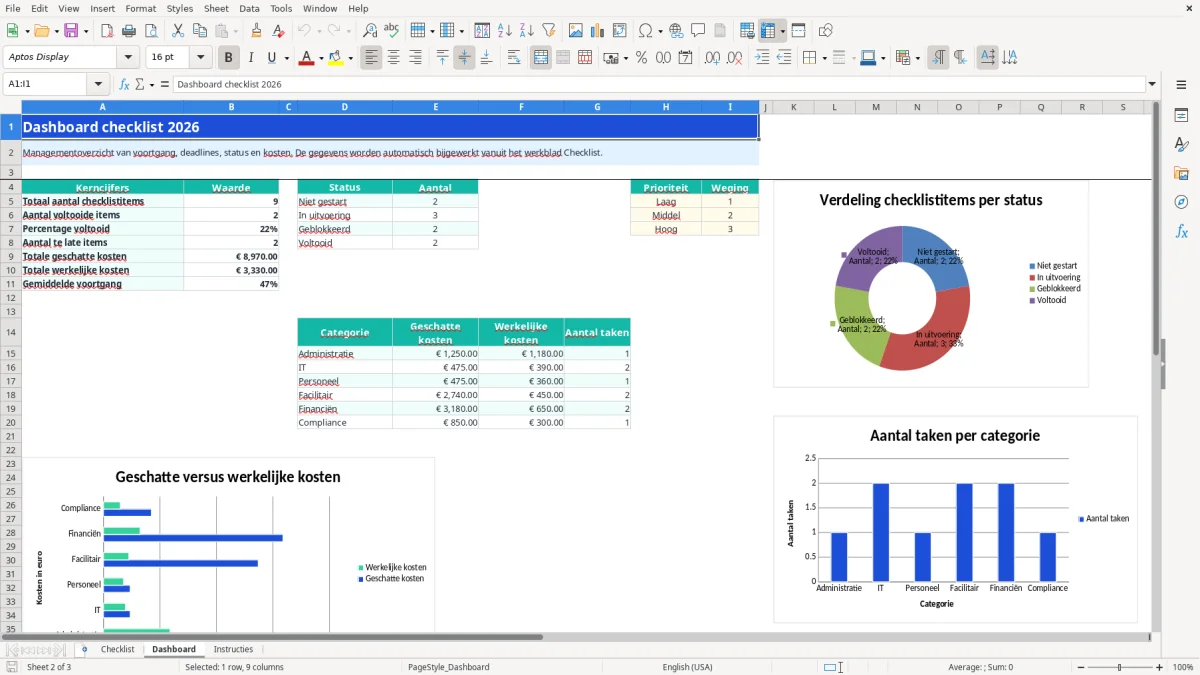
Task: Click PageStyle_Dashboard in status bar
Action: point(448,667)
